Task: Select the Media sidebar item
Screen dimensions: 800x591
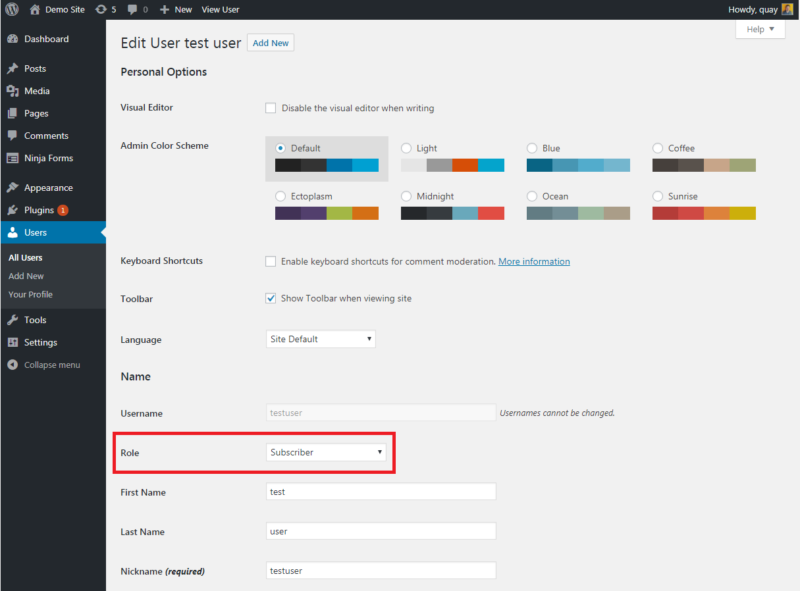Action: coord(40,90)
